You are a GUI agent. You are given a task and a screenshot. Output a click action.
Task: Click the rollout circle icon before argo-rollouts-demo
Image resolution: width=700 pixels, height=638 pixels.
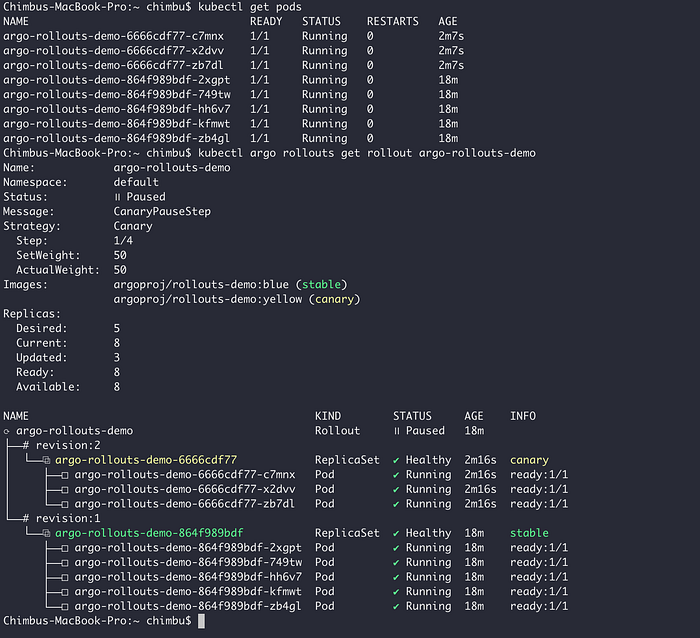[7, 431]
